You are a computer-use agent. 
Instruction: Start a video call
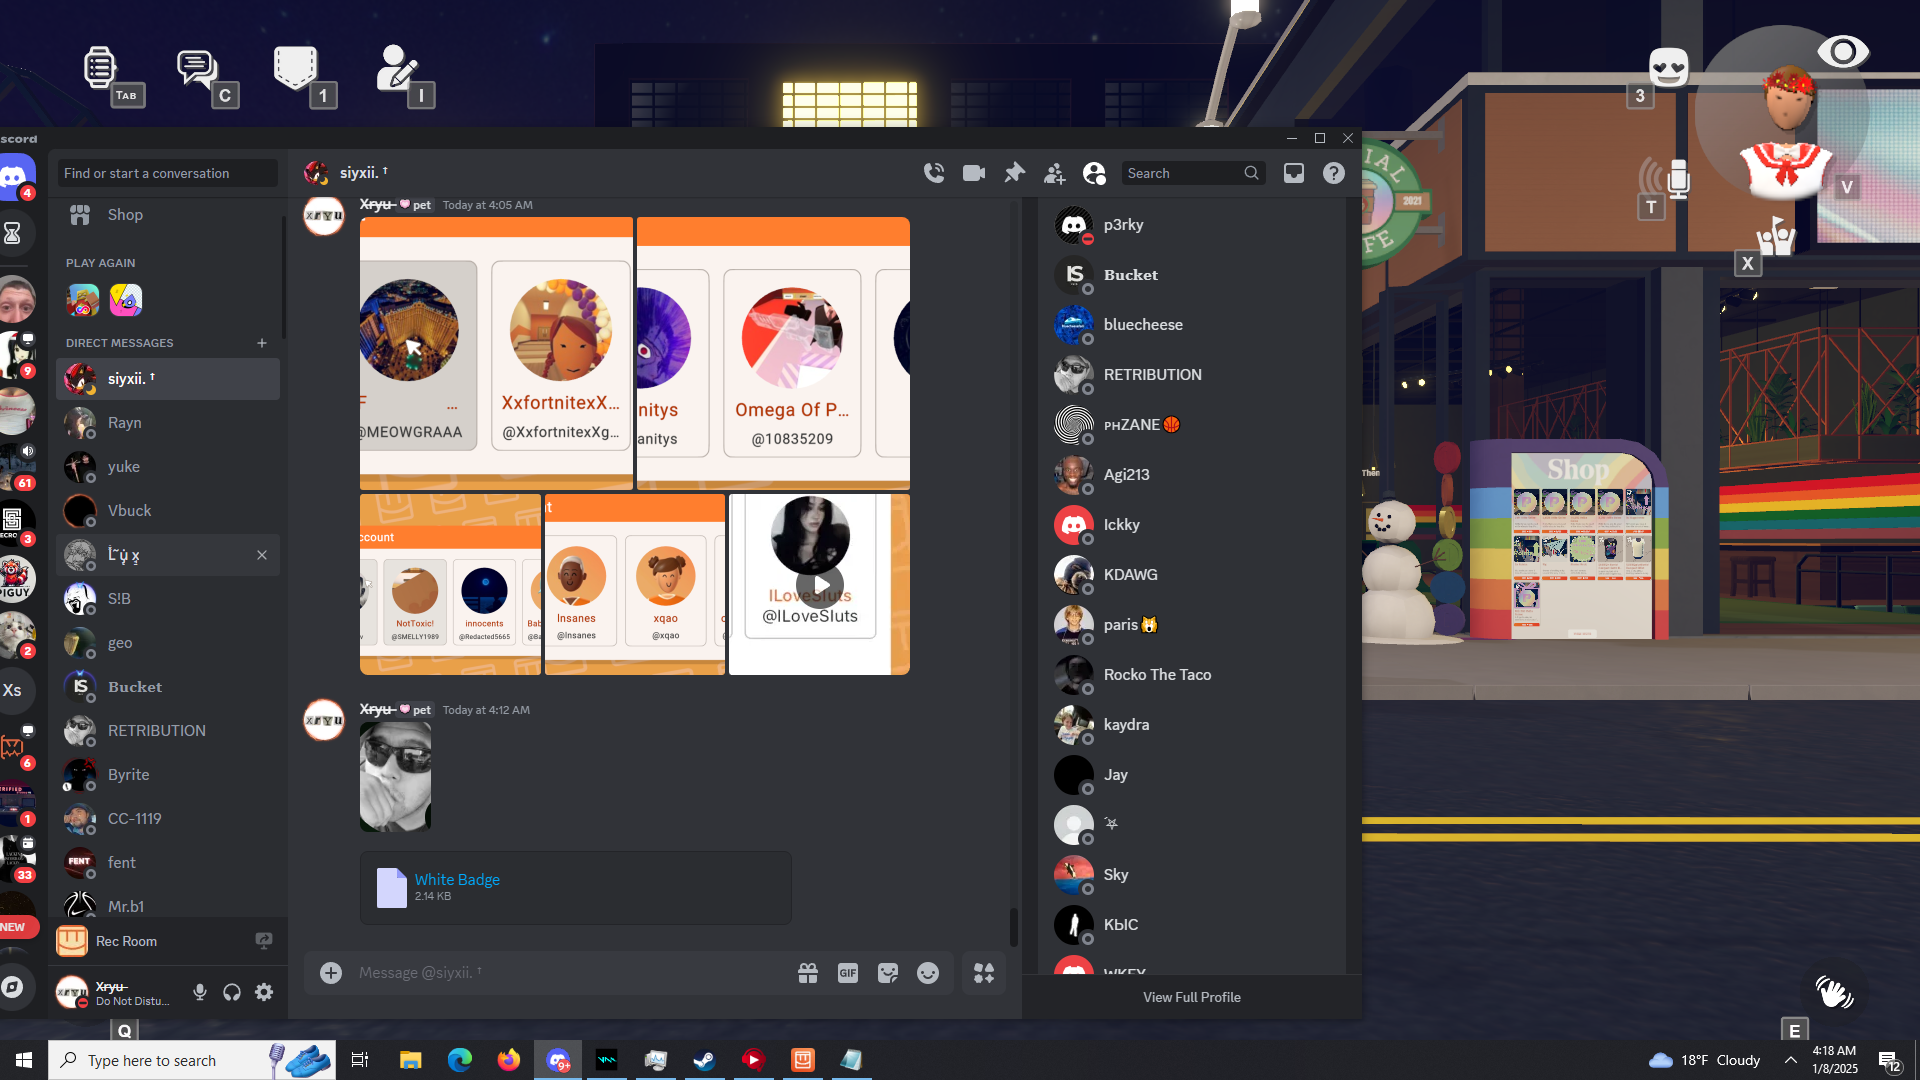[x=974, y=173]
